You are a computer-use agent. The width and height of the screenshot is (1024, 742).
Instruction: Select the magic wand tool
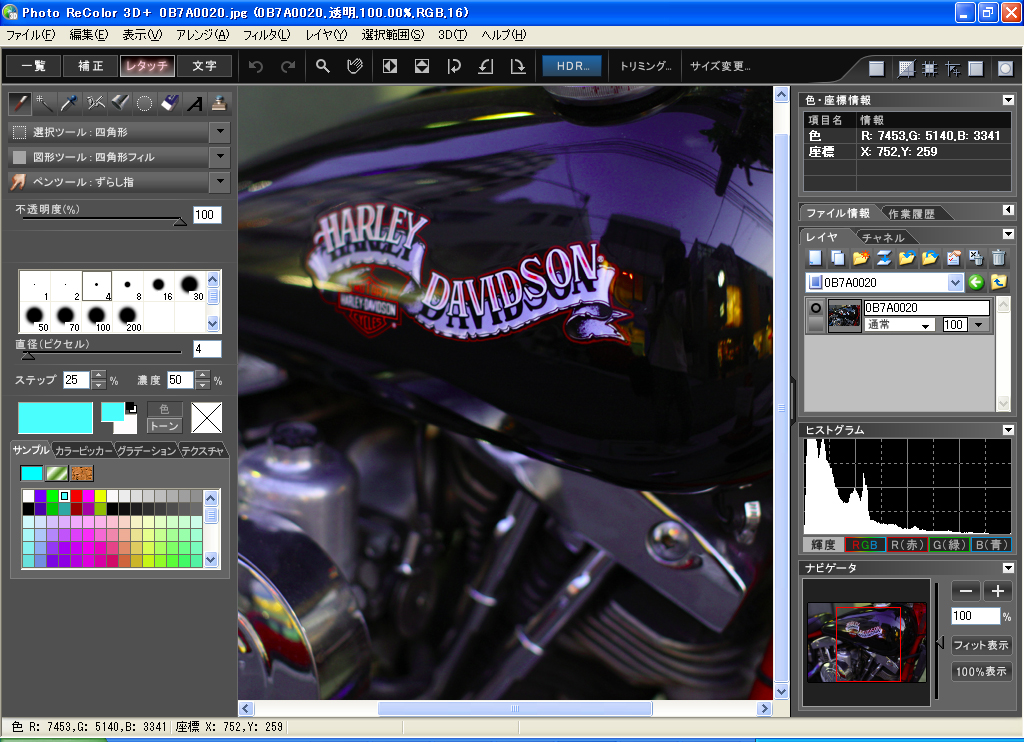tap(44, 102)
